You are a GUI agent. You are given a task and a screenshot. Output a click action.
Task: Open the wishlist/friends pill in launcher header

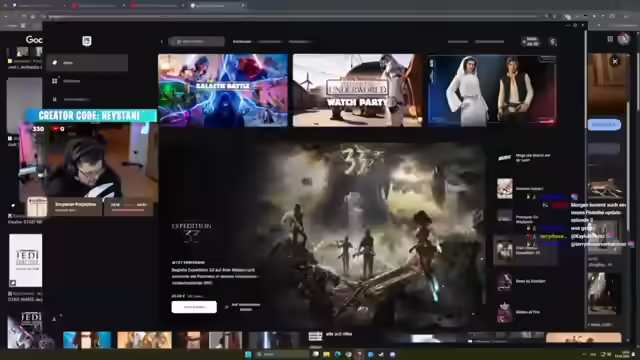click(531, 41)
